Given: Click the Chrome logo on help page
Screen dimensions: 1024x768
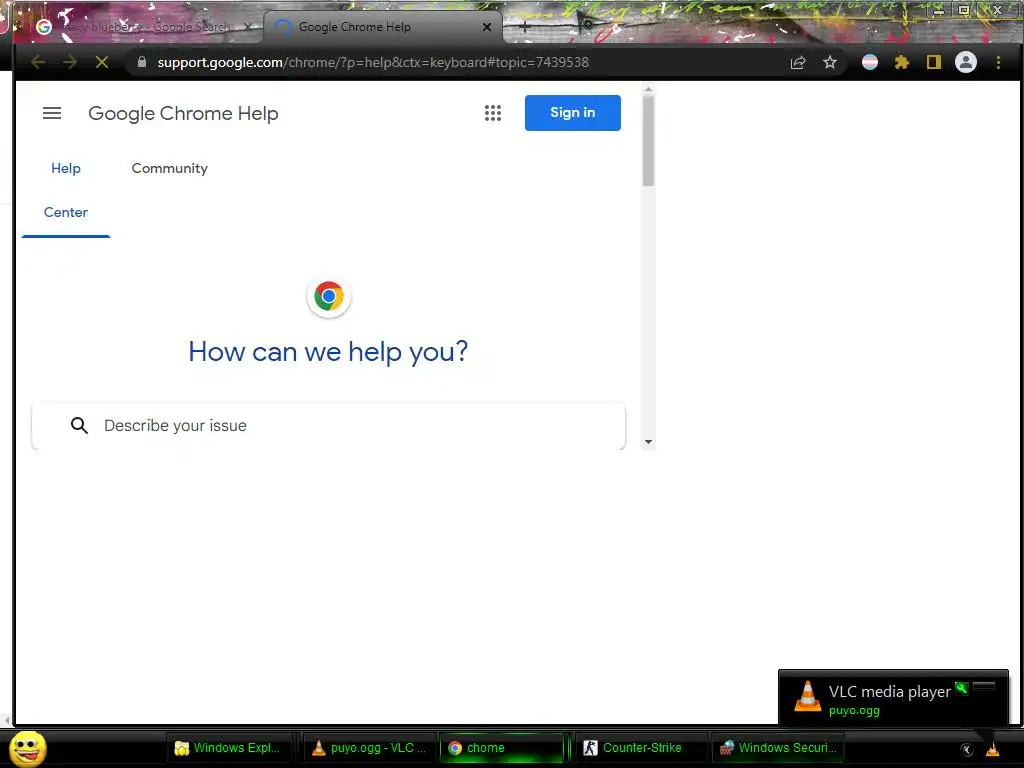Looking at the screenshot, I should pyautogui.click(x=329, y=296).
